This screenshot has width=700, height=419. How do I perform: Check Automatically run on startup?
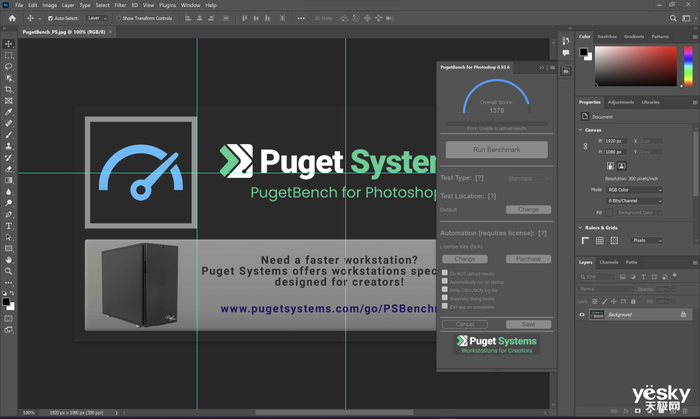(x=445, y=281)
